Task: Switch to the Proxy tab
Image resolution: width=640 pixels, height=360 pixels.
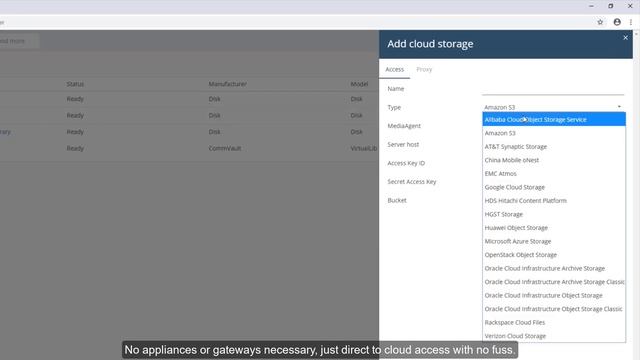Action: (x=424, y=69)
